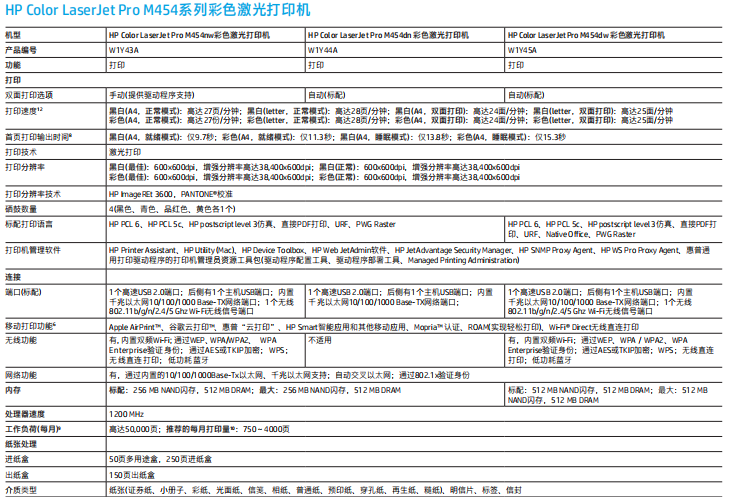The image size is (731, 497).
Task: Click the M454dw model column header
Action: pyautogui.click(x=586, y=35)
